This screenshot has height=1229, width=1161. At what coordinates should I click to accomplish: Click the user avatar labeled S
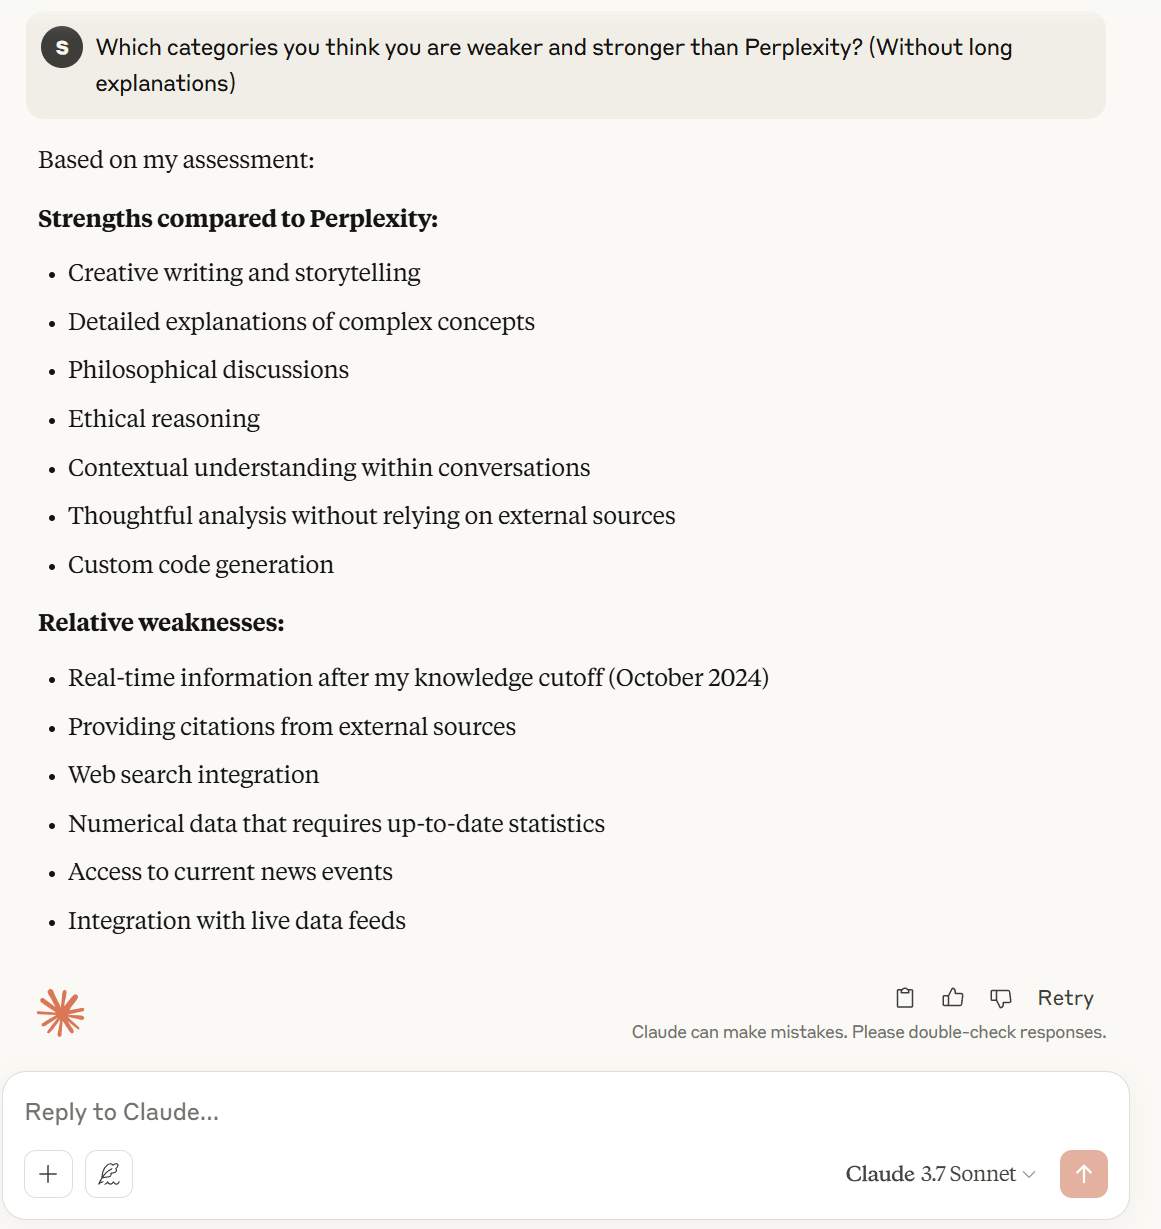pos(62,47)
